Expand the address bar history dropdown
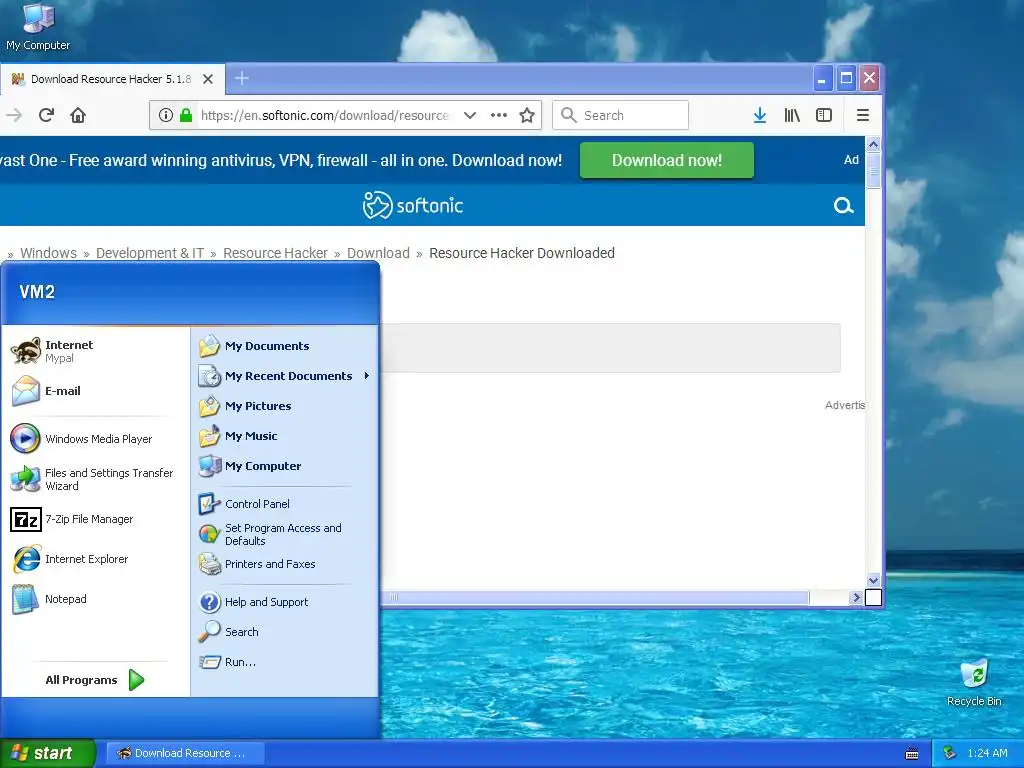 pyautogui.click(x=470, y=116)
